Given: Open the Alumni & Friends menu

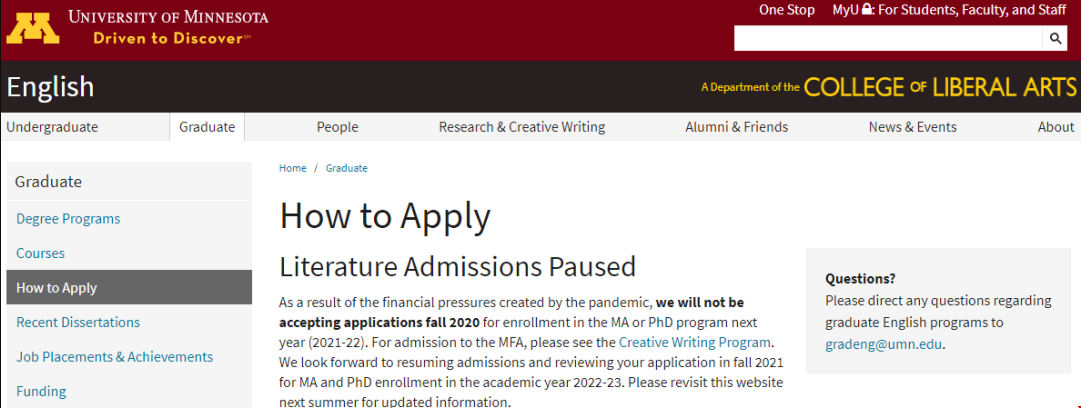Looking at the screenshot, I should click(x=736, y=127).
